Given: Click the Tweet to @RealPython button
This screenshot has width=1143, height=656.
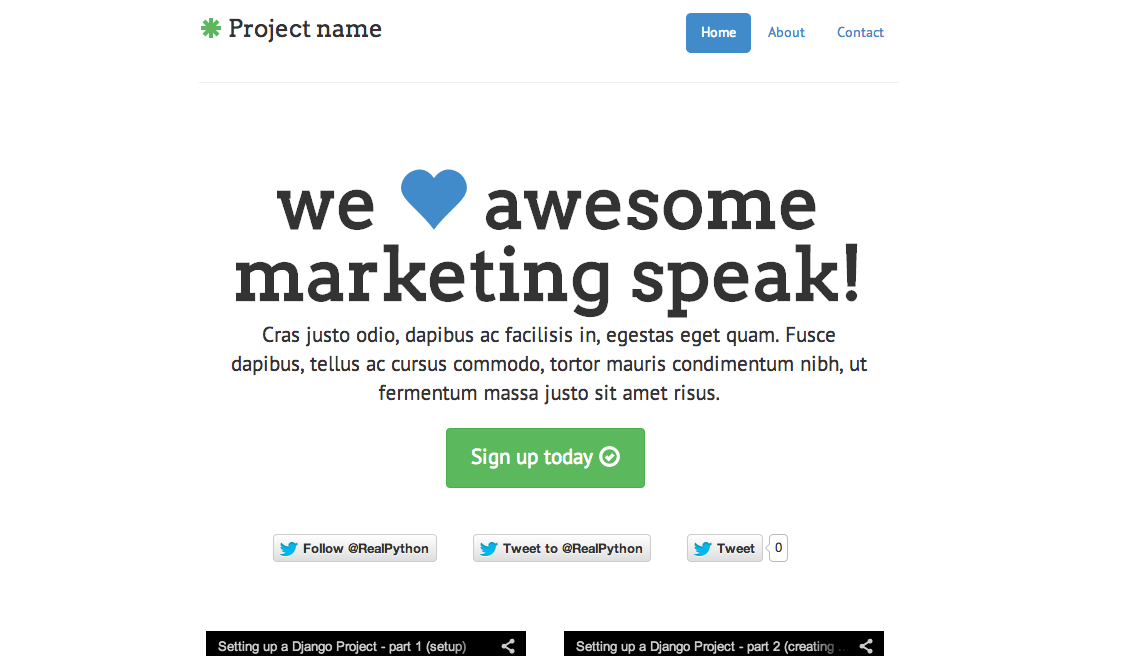Looking at the screenshot, I should pyautogui.click(x=561, y=548).
